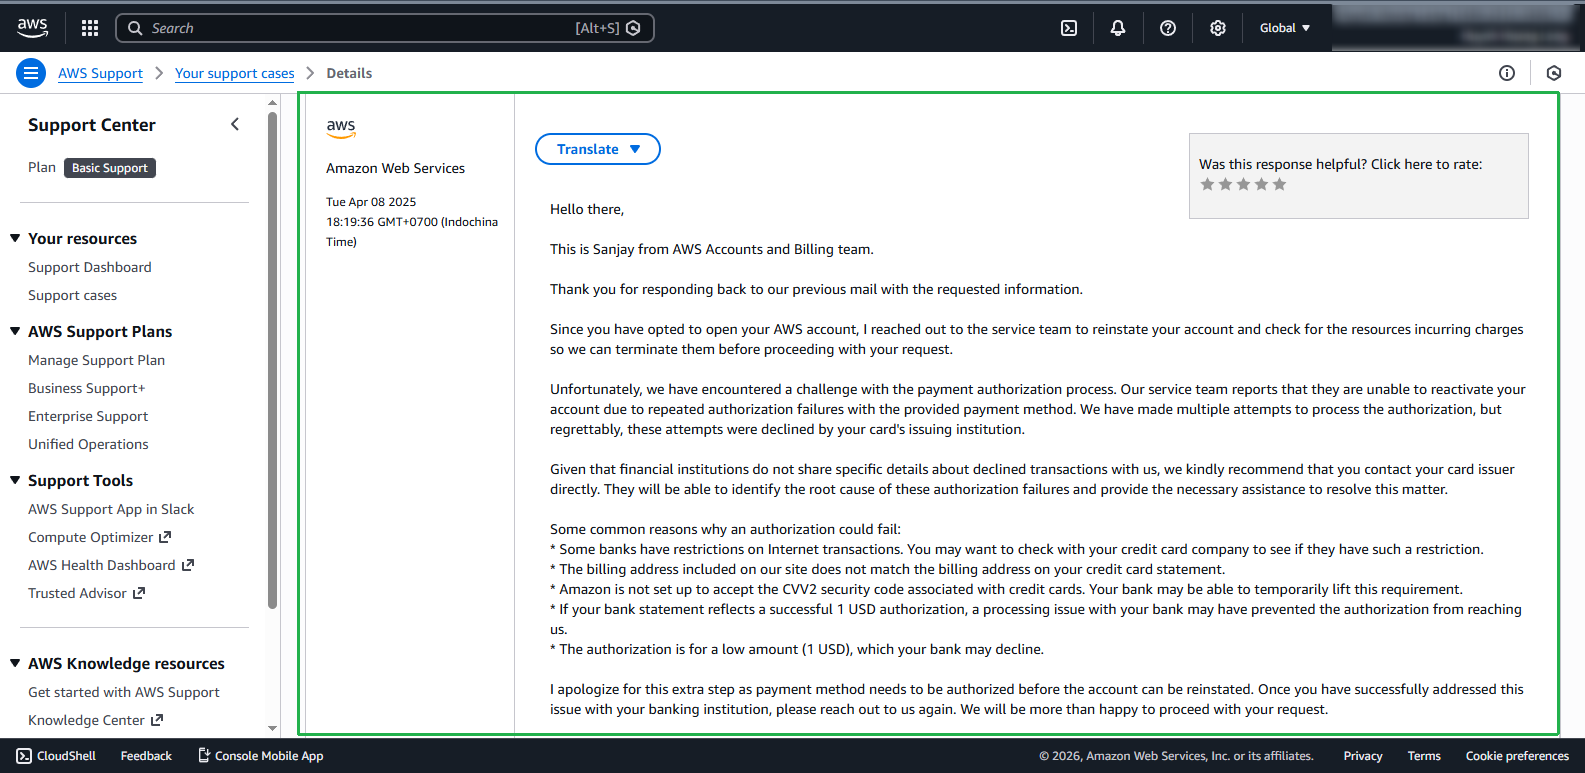
Task: Click the Hello there greeting line
Action: (587, 209)
